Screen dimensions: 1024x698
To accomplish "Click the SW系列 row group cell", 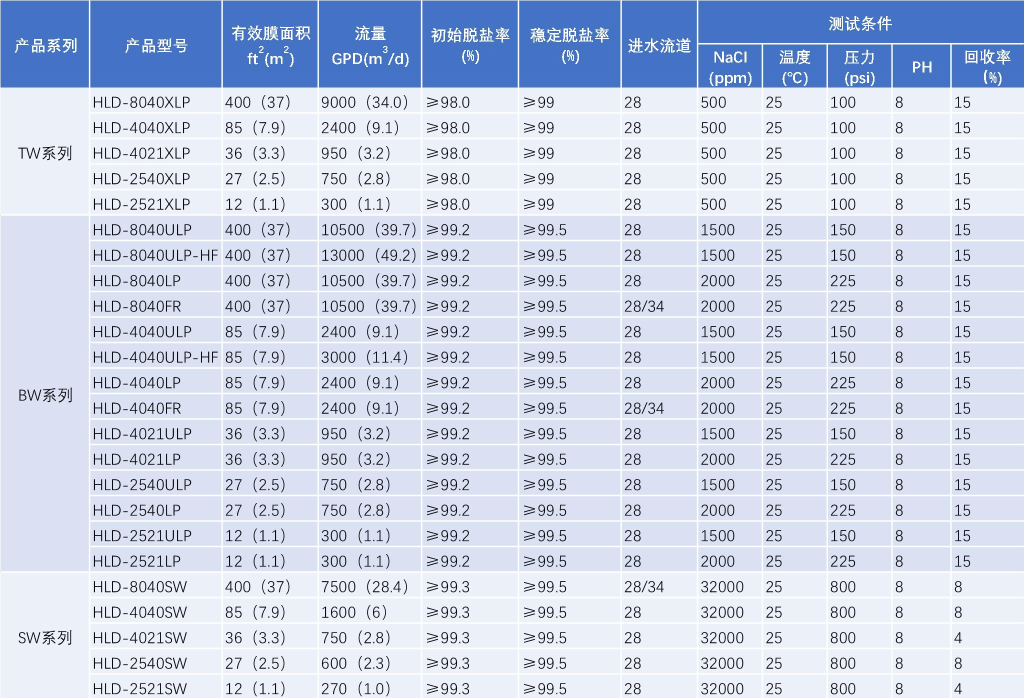I will pyautogui.click(x=45, y=637).
